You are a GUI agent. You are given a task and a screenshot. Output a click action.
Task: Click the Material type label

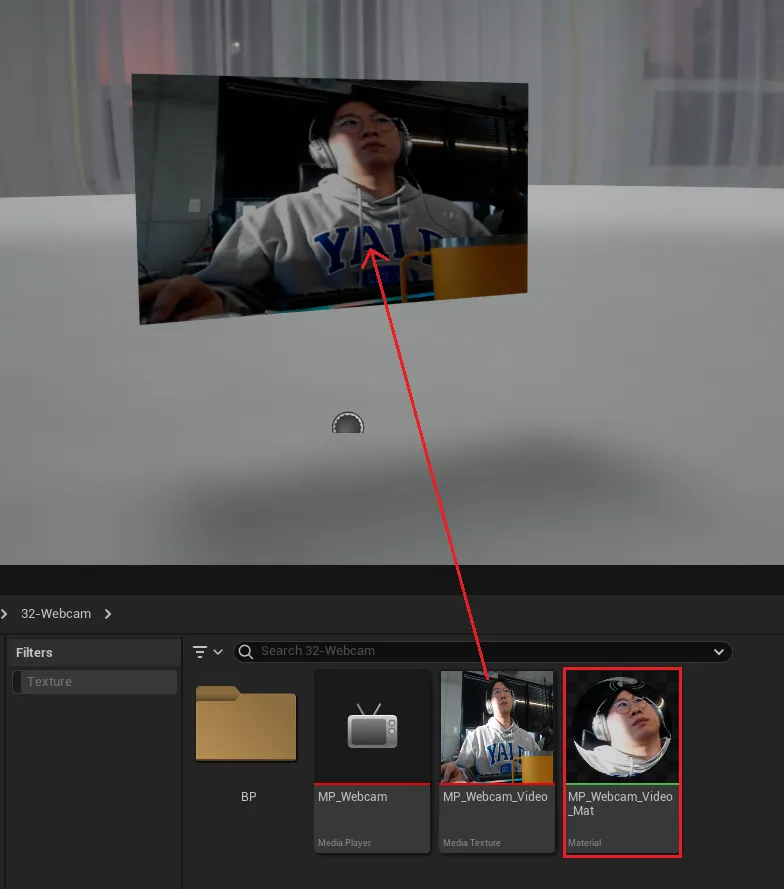[584, 843]
